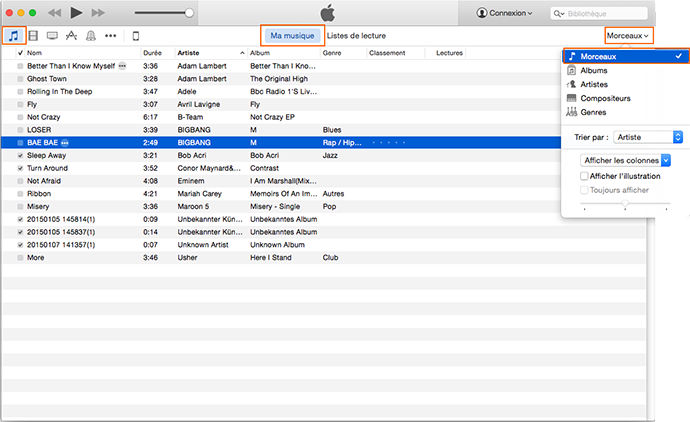
Task: Click the fast-forward playback button
Action: tap(98, 13)
